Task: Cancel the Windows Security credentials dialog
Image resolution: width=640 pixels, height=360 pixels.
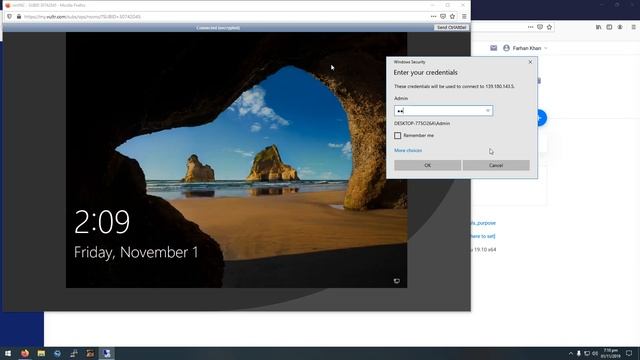Action: pos(496,165)
